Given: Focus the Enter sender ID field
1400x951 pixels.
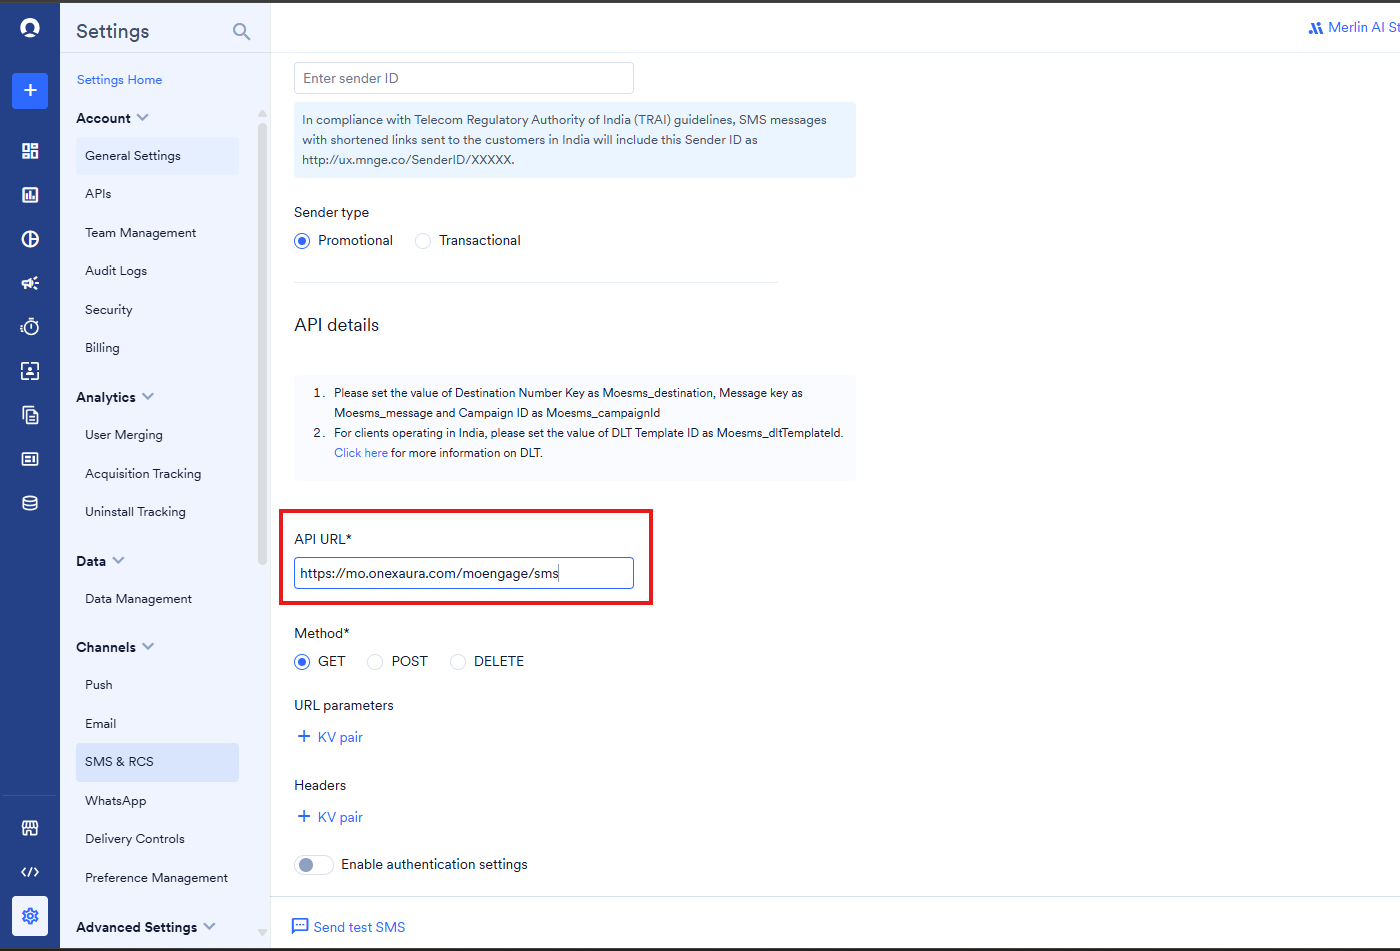Looking at the screenshot, I should pos(464,78).
